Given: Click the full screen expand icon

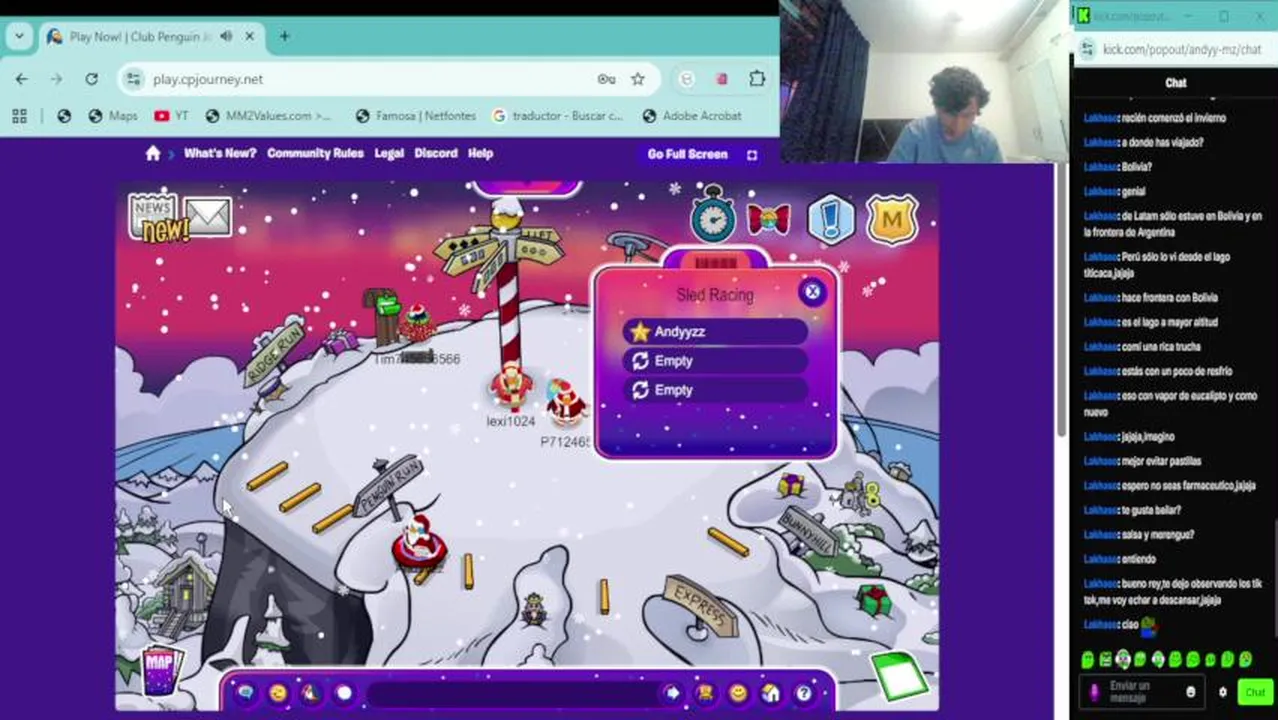Looking at the screenshot, I should [x=752, y=154].
